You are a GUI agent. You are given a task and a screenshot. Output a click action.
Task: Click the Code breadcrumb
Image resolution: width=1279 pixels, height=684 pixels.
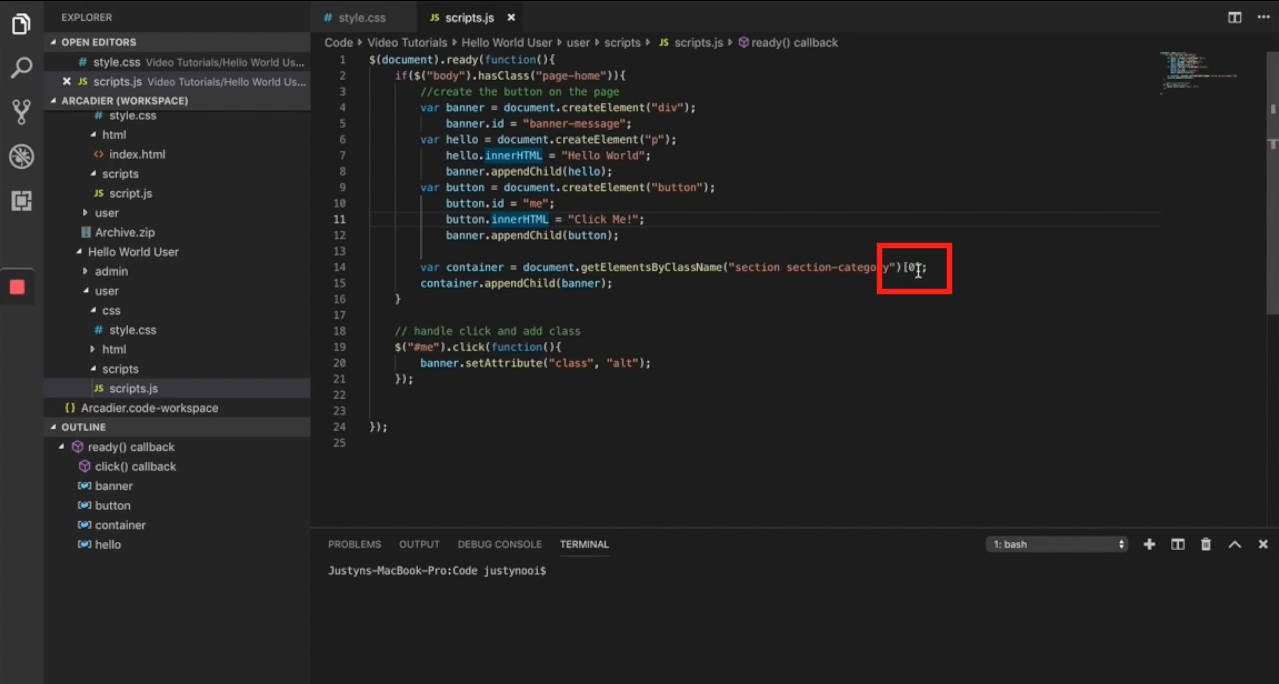339,43
